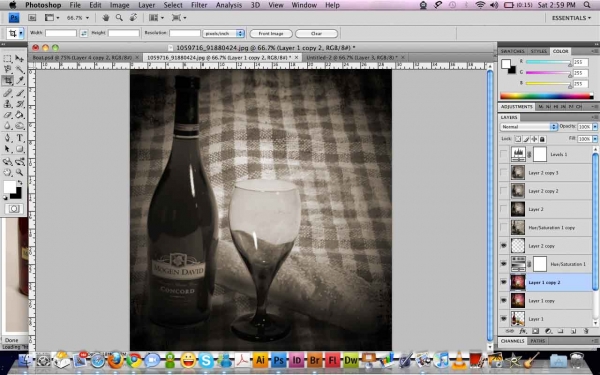Viewport: 600px width, 375px height.
Task: Show the Hue/Saturation 1 copy layer
Action: click(x=504, y=227)
